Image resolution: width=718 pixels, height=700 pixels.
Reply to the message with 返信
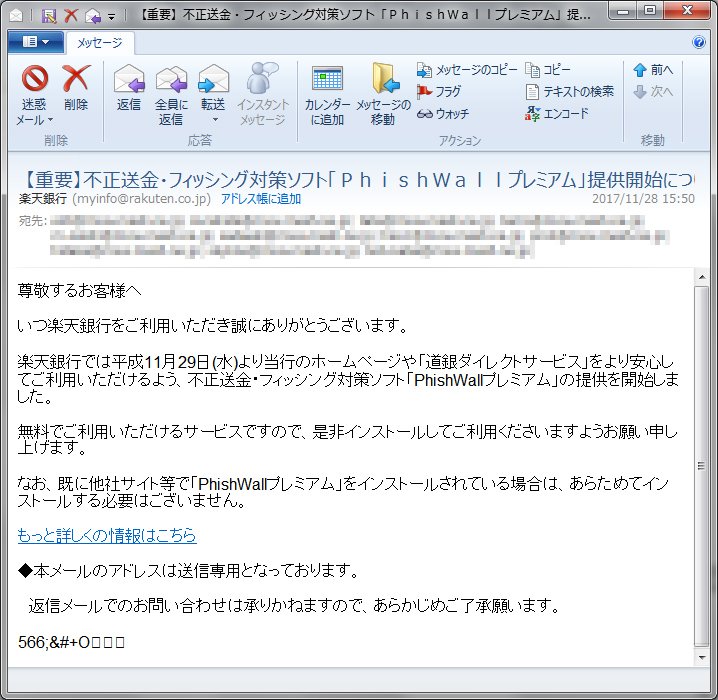[129, 88]
